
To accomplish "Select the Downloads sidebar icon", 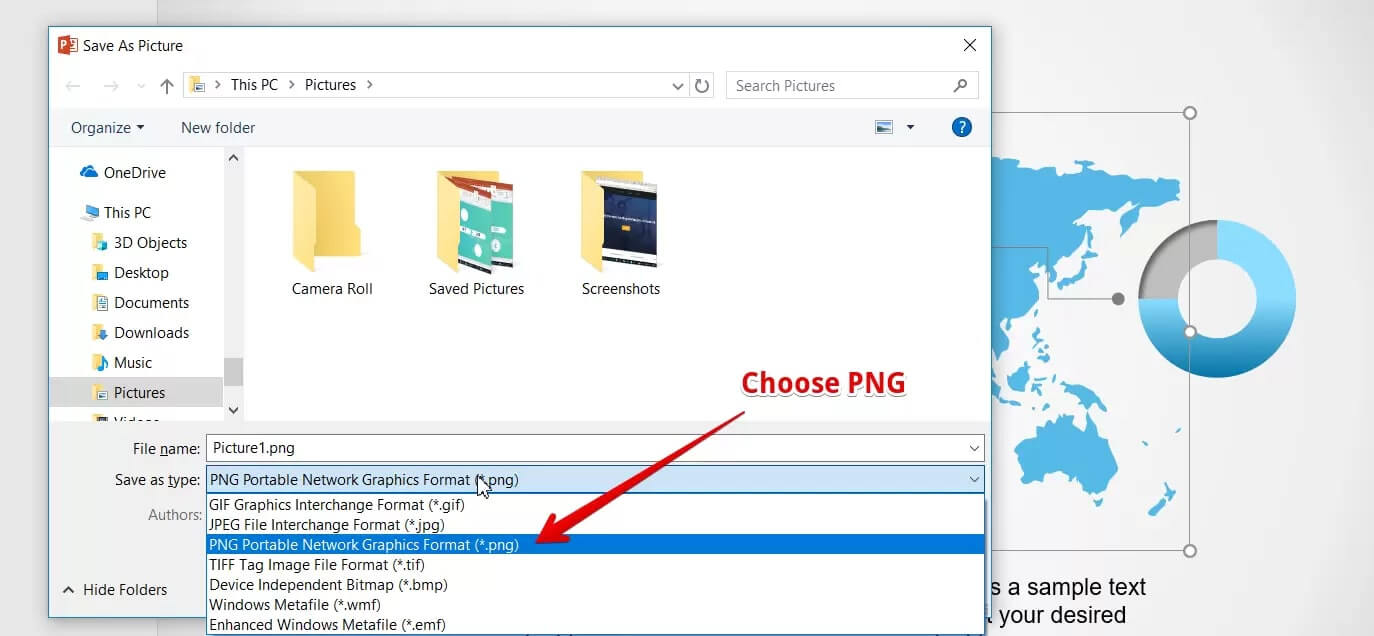I will (x=100, y=332).
